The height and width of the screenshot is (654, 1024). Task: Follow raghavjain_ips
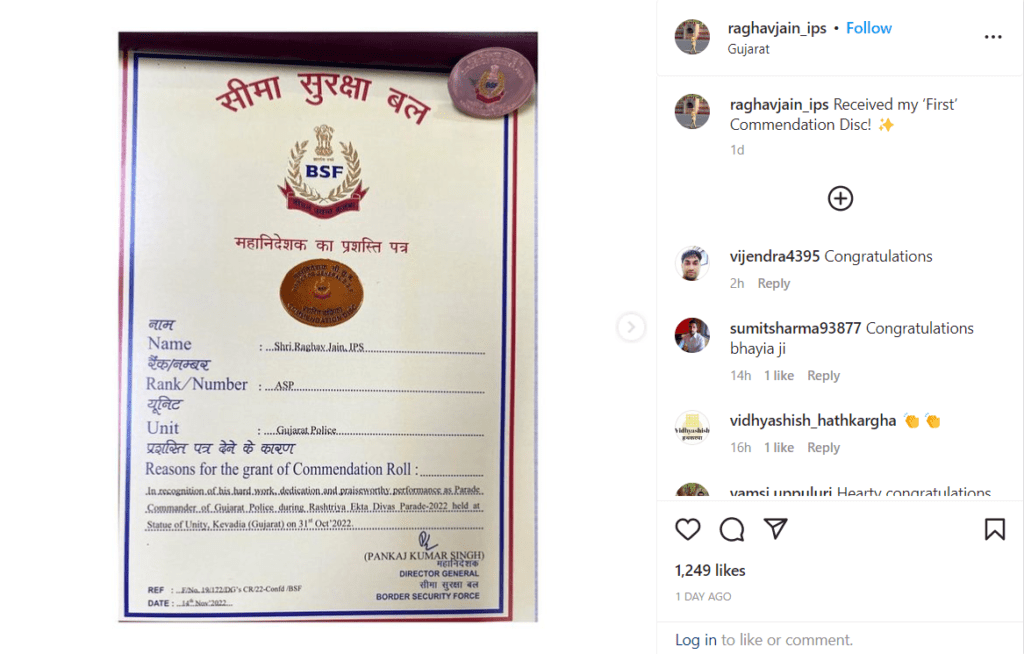pos(869,28)
